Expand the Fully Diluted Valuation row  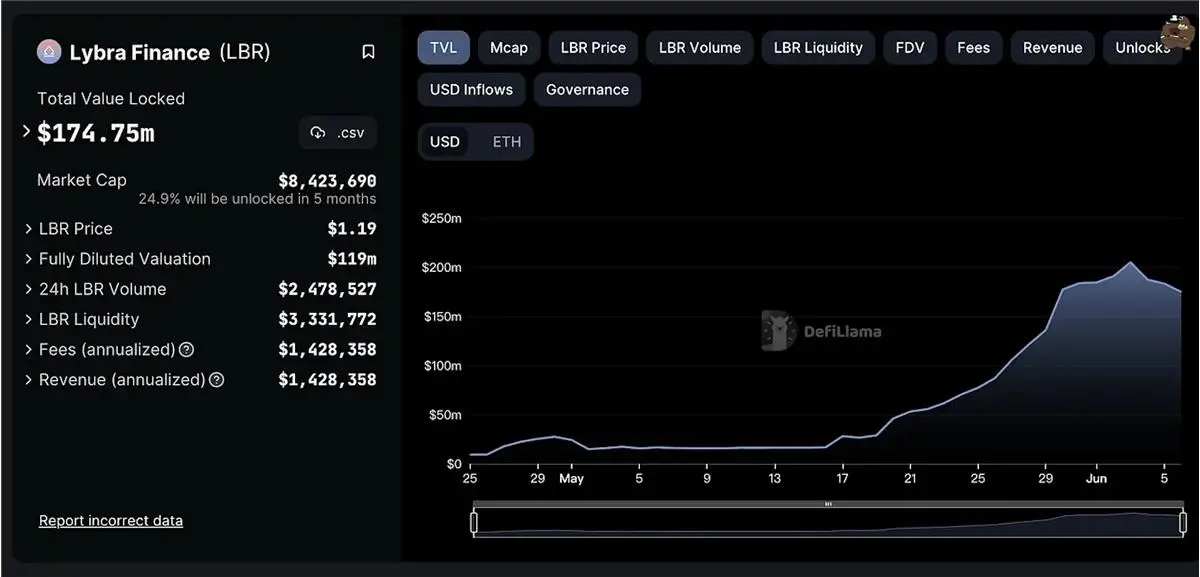click(29, 259)
